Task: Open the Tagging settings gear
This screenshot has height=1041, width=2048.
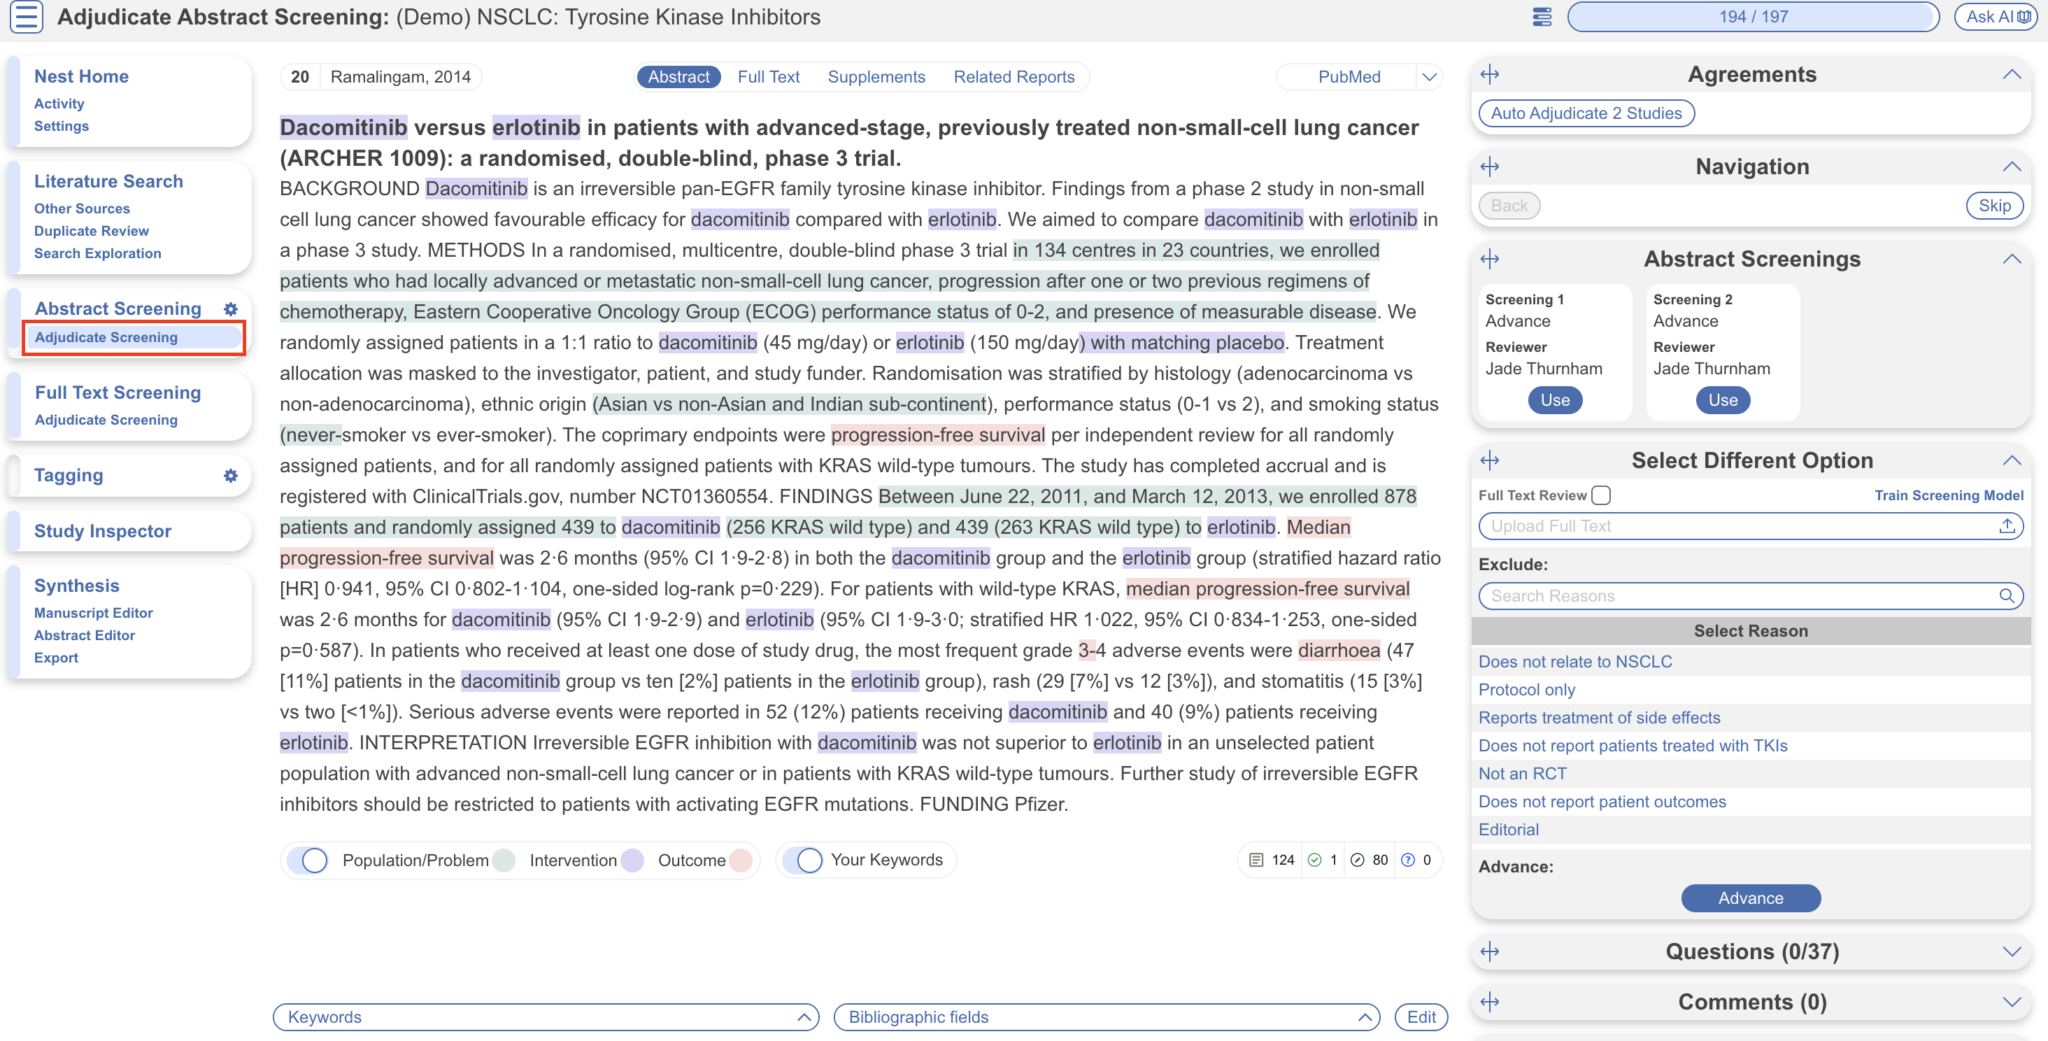Action: (x=231, y=475)
